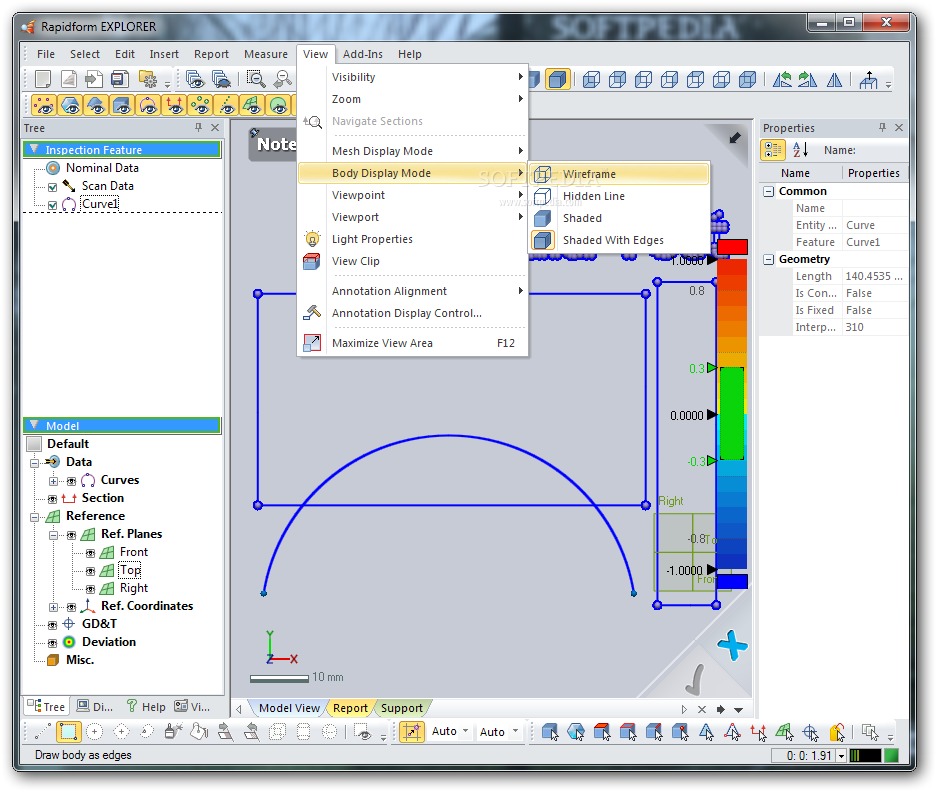Open the second Auto dropdown

coord(499,731)
